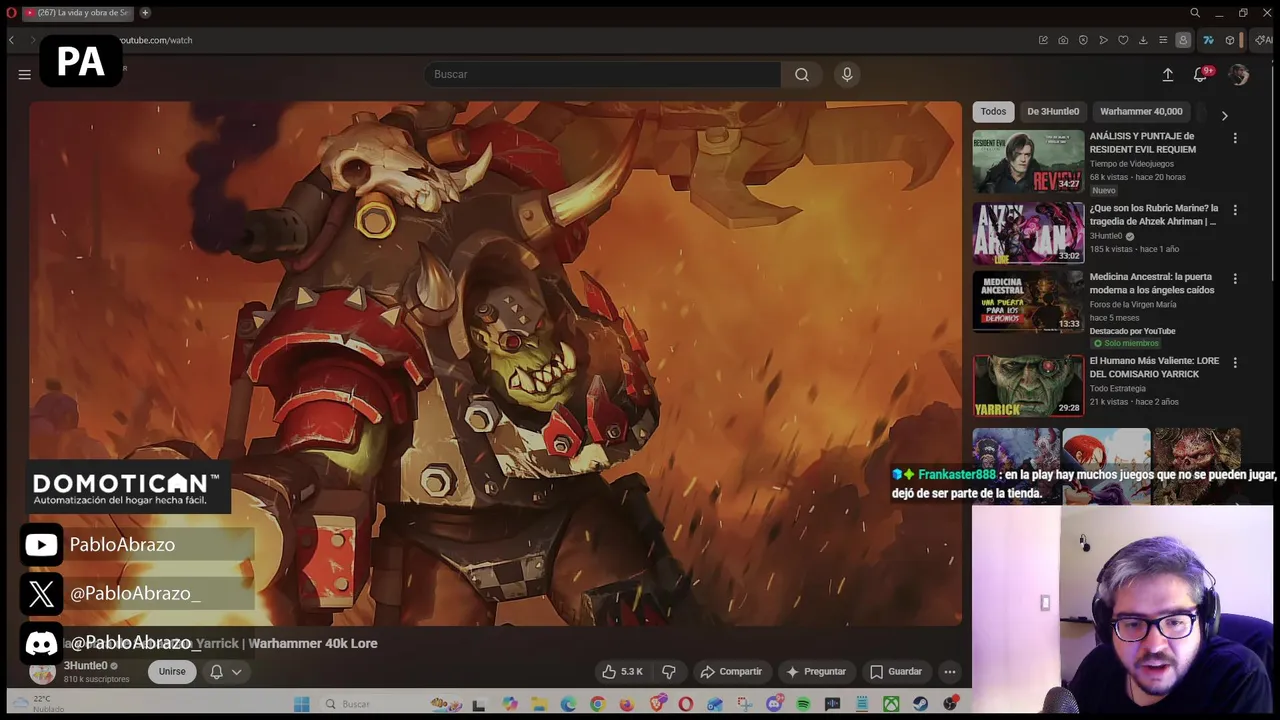Image resolution: width=1280 pixels, height=720 pixels.
Task: Start voice search with the microphone icon
Action: (847, 74)
